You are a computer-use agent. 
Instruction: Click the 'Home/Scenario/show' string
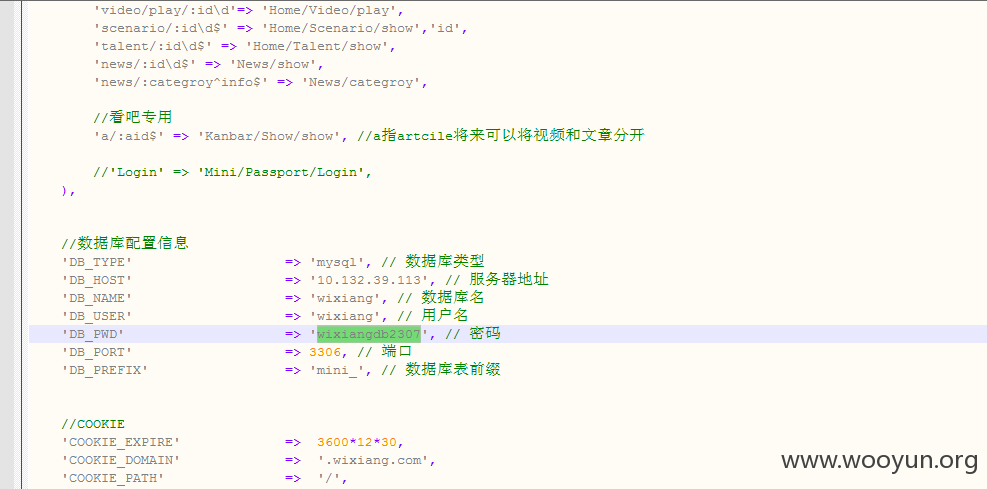point(341,28)
